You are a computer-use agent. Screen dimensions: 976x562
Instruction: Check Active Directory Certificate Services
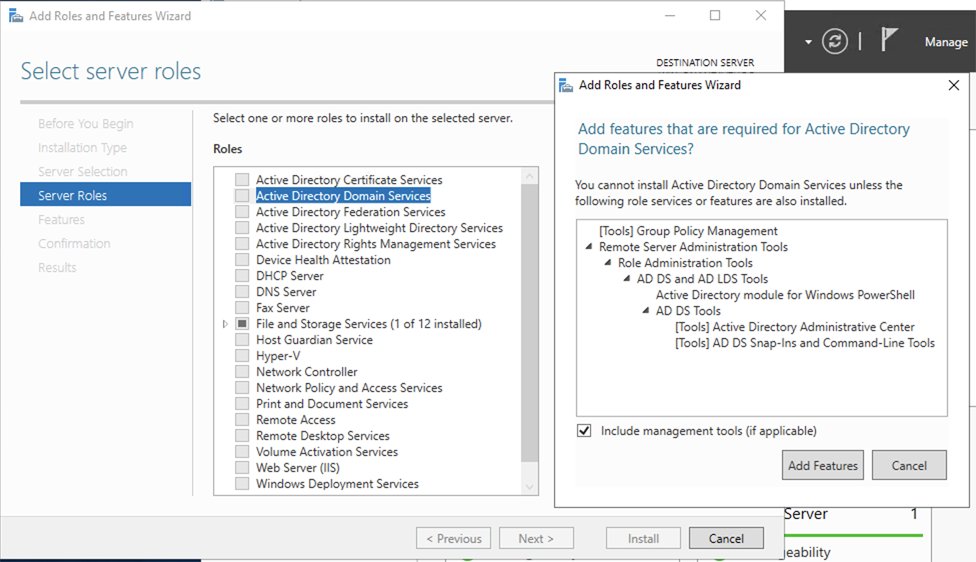[x=242, y=180]
